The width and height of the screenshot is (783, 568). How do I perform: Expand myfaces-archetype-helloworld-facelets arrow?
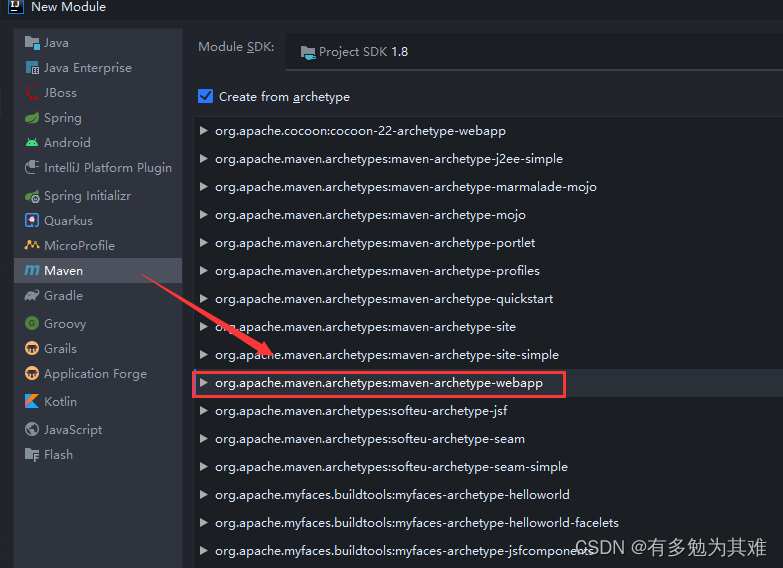click(204, 523)
